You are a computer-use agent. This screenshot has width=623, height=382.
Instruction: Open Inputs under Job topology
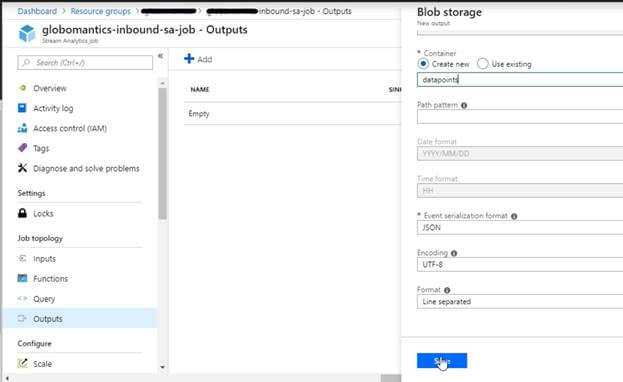click(44, 259)
